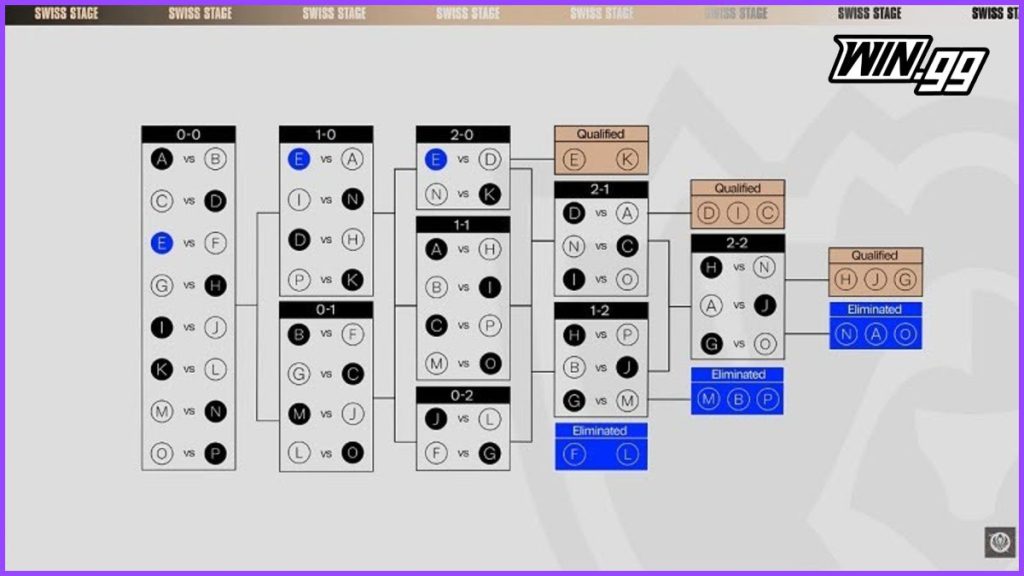Click team M in the 0-0 column
1024x576 pixels.
(161, 411)
